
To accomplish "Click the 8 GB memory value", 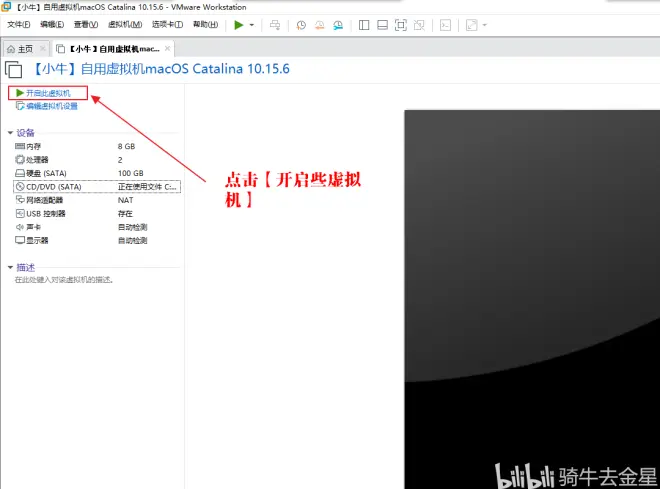I will 126,146.
